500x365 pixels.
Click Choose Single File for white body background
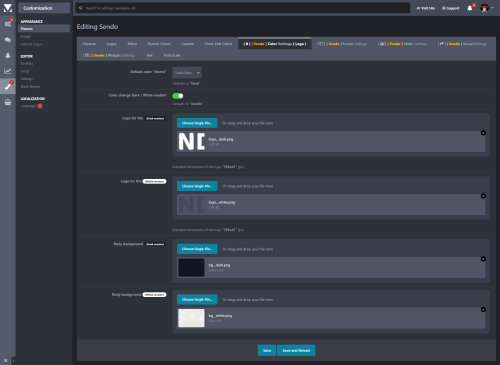(197, 300)
